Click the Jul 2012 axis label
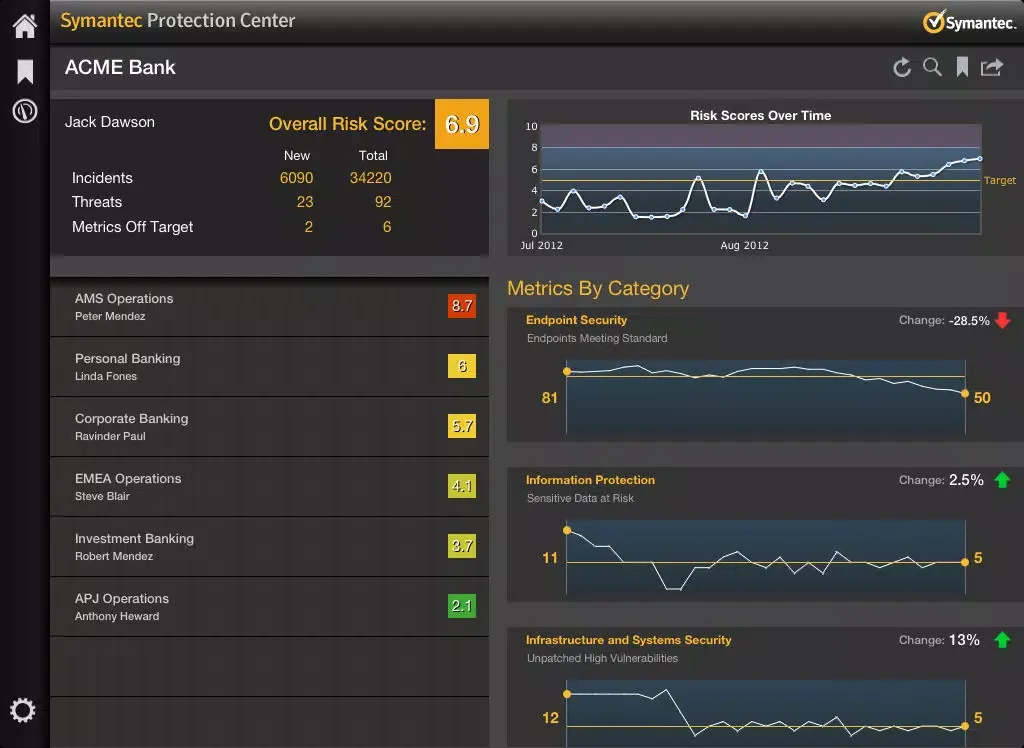Screen dimensions: 1024x748 pyautogui.click(x=541, y=246)
